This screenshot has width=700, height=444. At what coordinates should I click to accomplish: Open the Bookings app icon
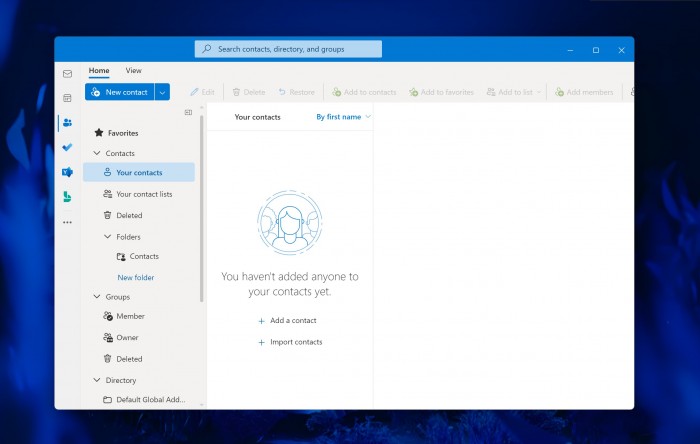pyautogui.click(x=67, y=197)
